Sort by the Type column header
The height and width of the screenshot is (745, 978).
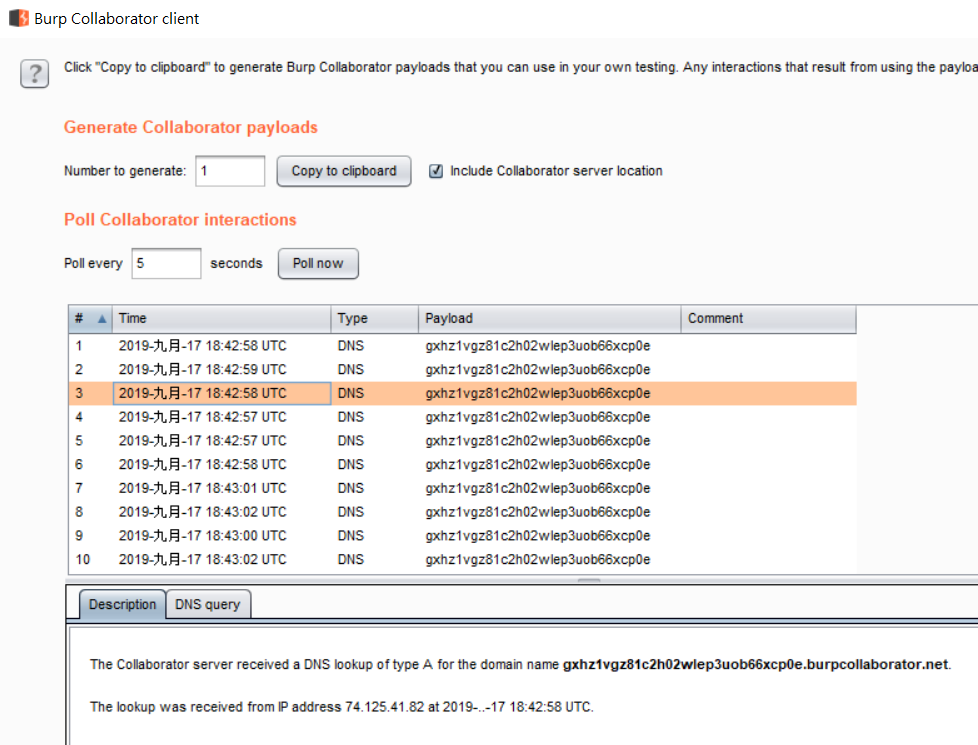tap(374, 318)
